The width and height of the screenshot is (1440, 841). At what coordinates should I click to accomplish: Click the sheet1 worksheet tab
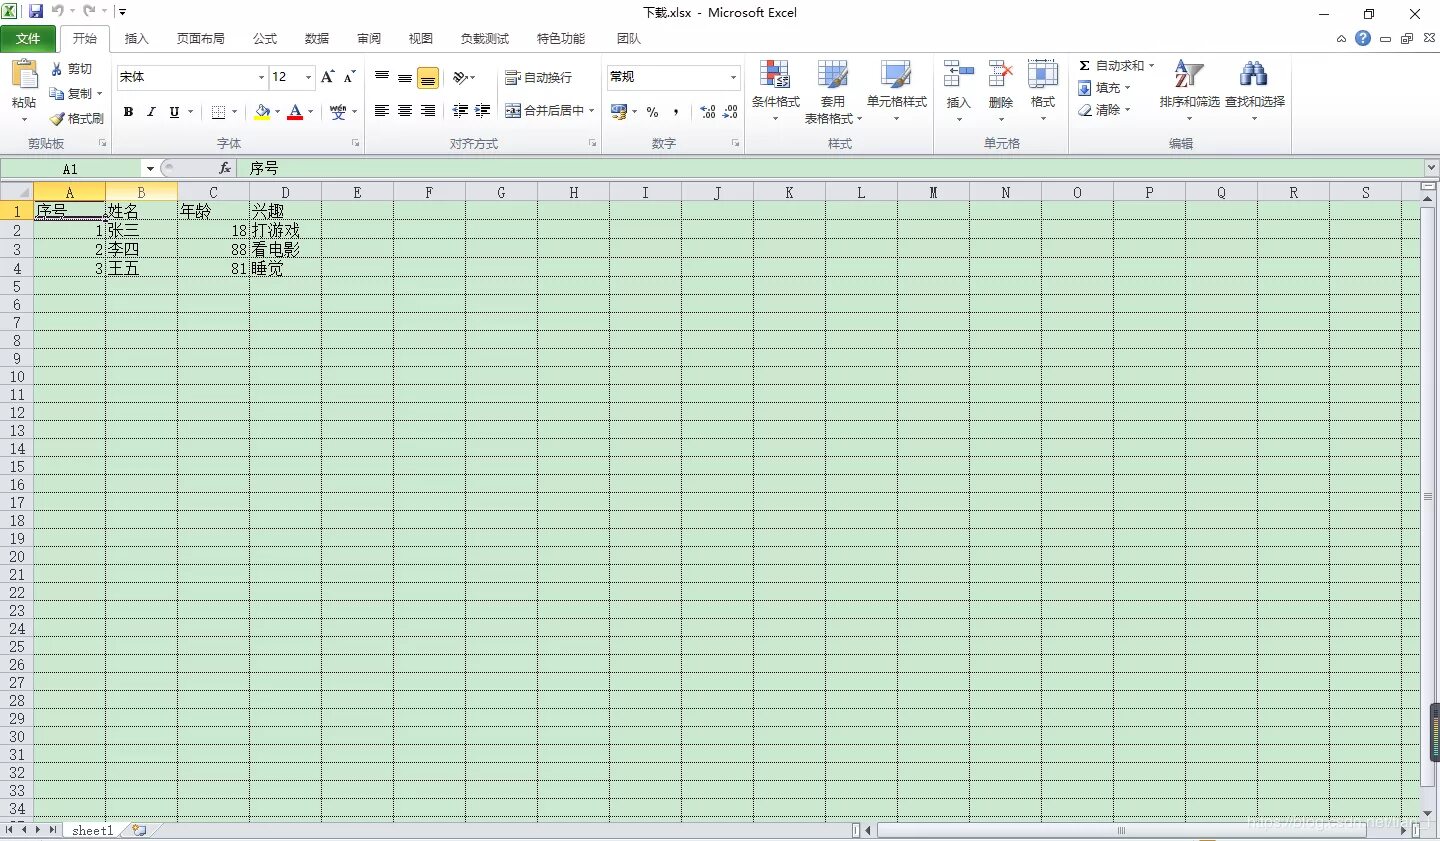(92, 830)
